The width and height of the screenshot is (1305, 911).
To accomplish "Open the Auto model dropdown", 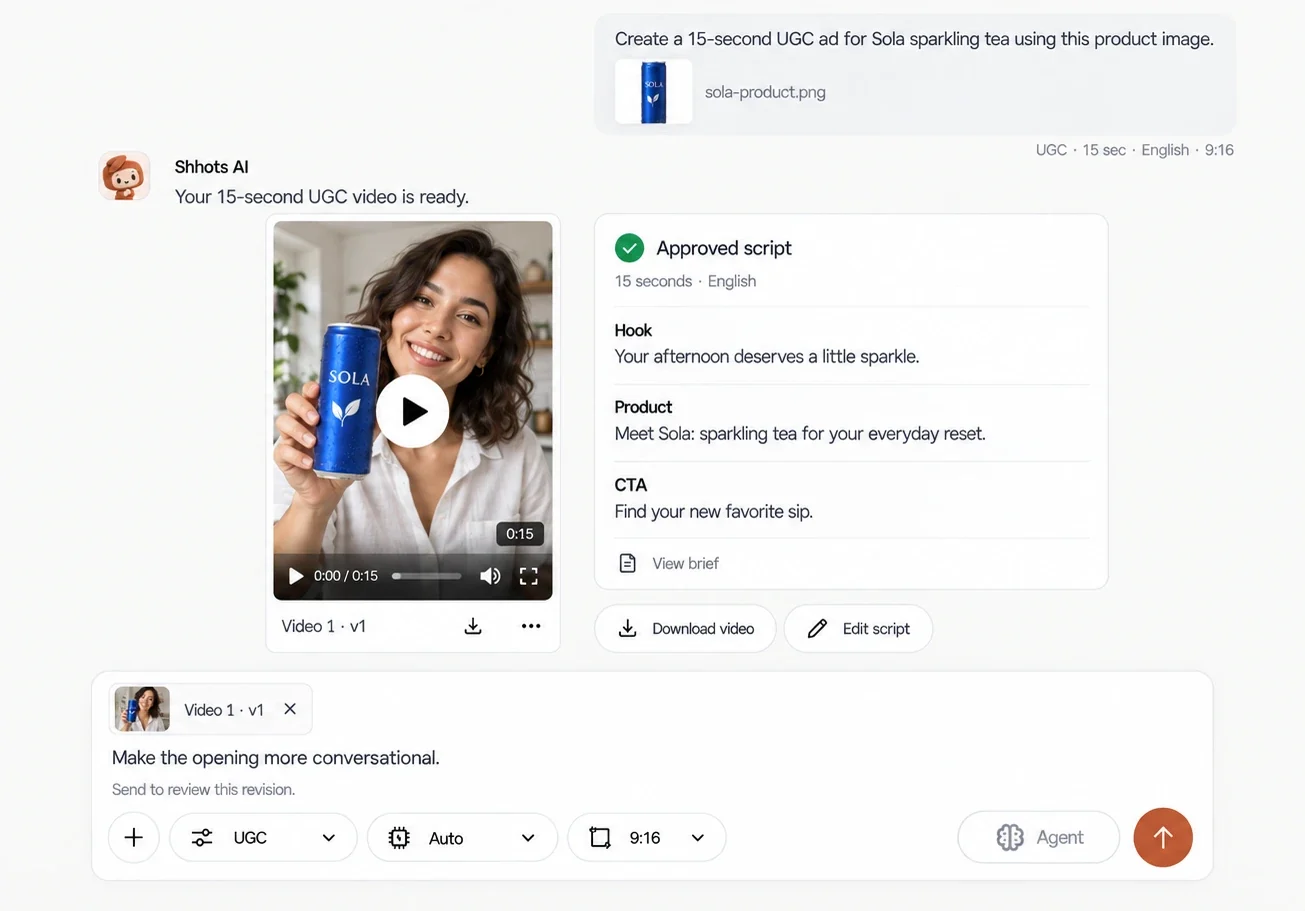I will pos(462,837).
